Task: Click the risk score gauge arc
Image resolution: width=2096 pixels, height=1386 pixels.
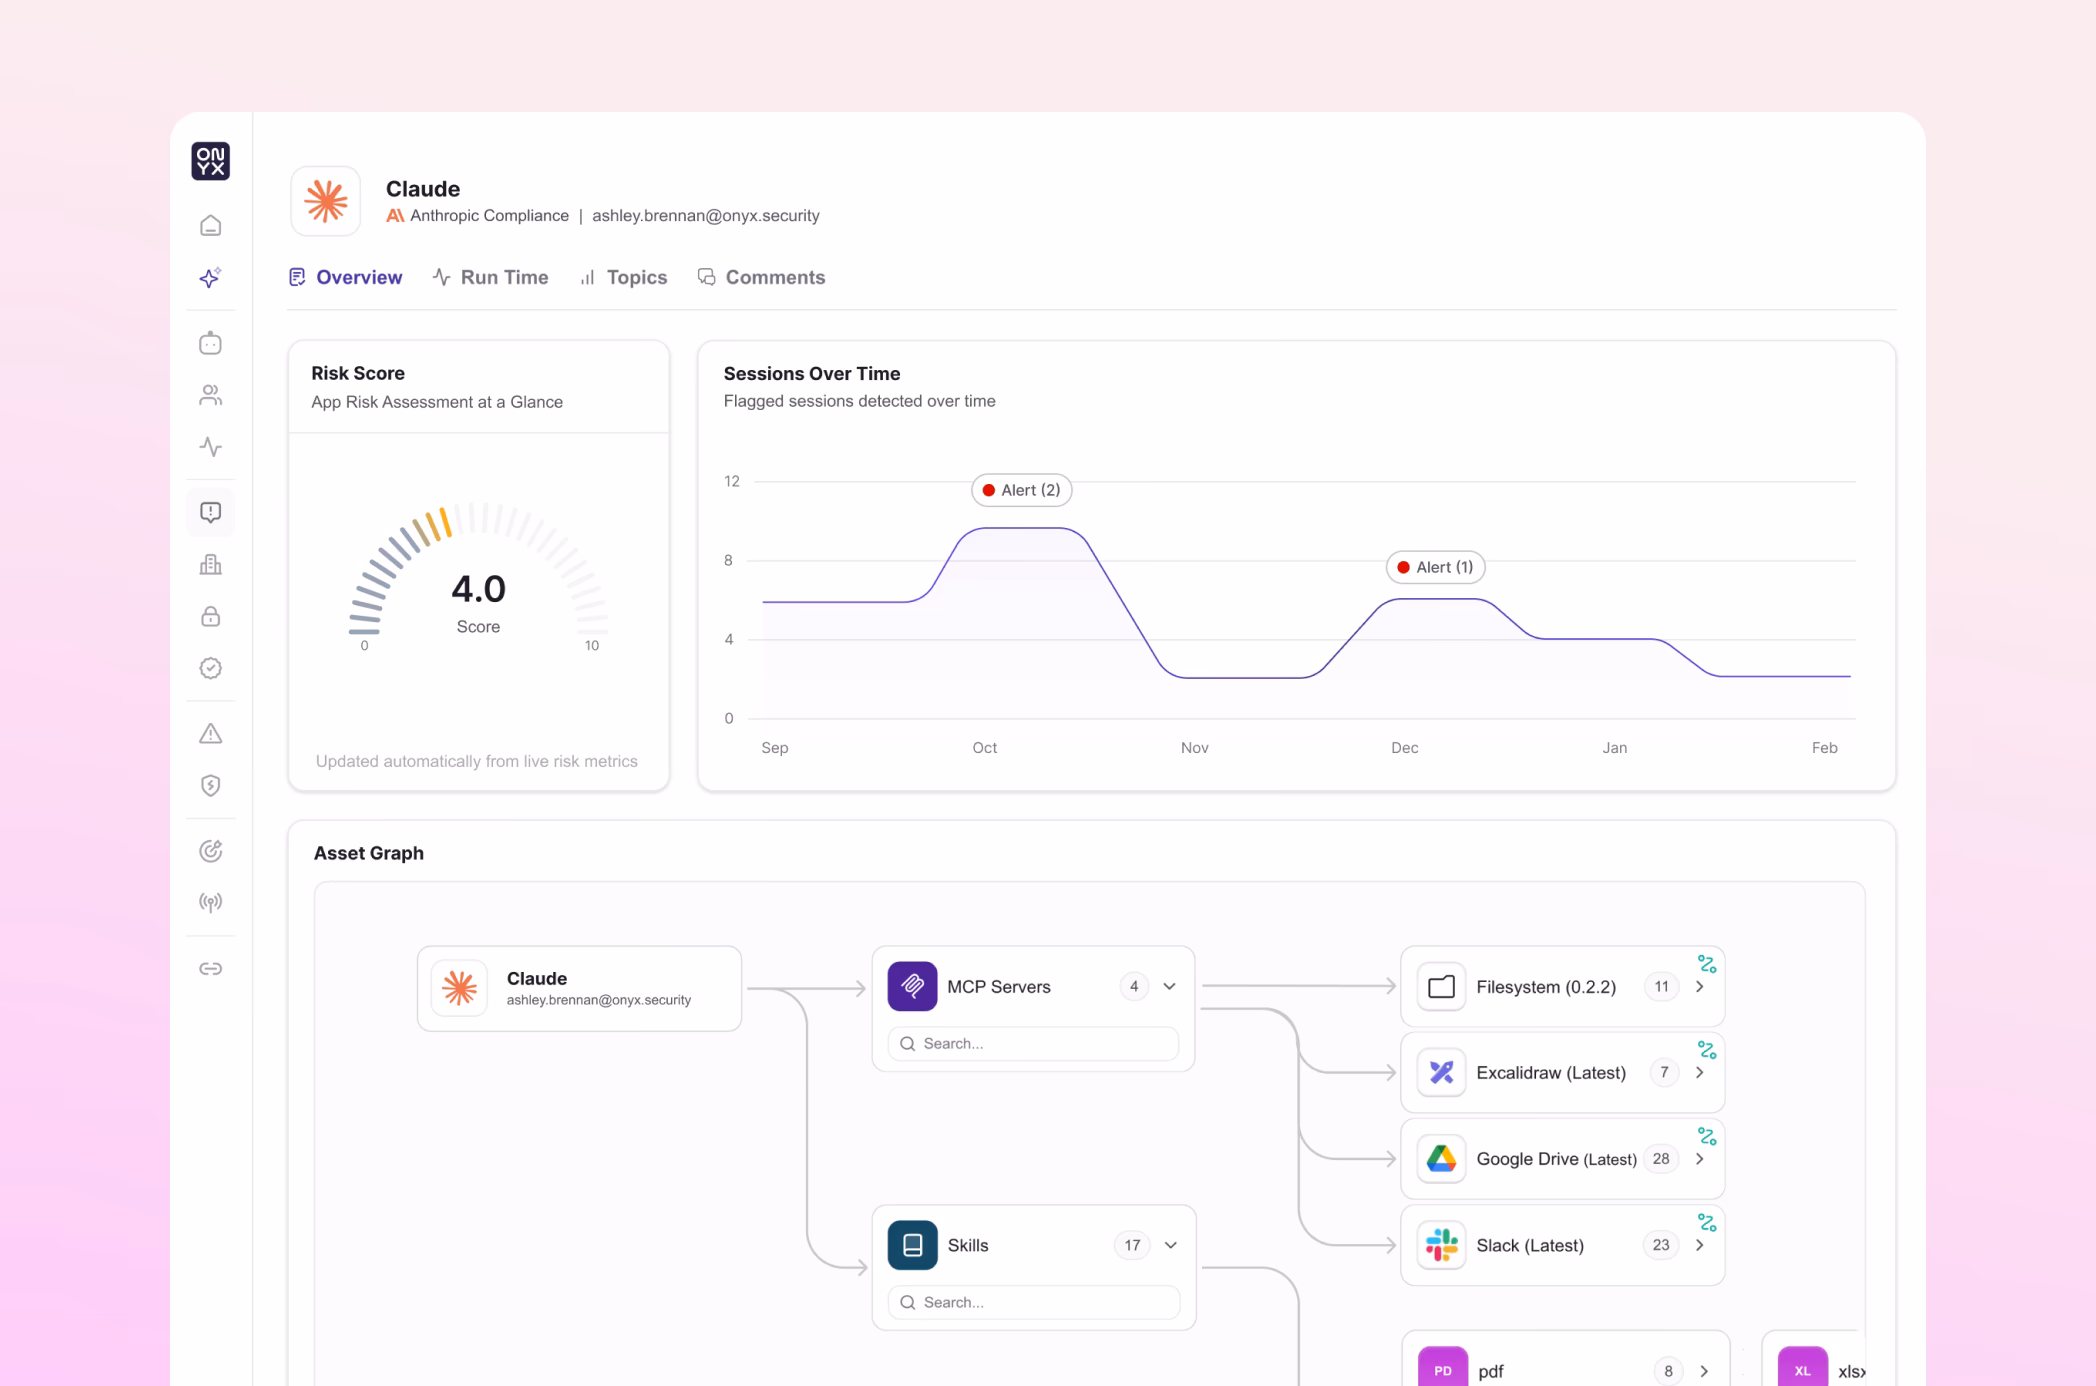Action: click(x=478, y=567)
